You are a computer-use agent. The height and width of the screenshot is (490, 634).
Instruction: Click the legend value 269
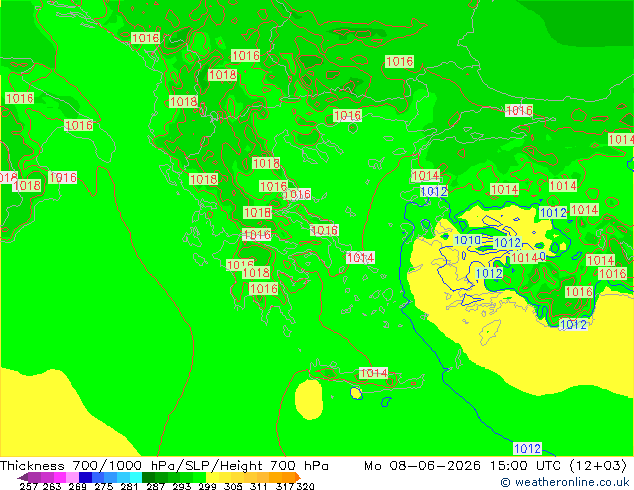pyautogui.click(x=78, y=486)
